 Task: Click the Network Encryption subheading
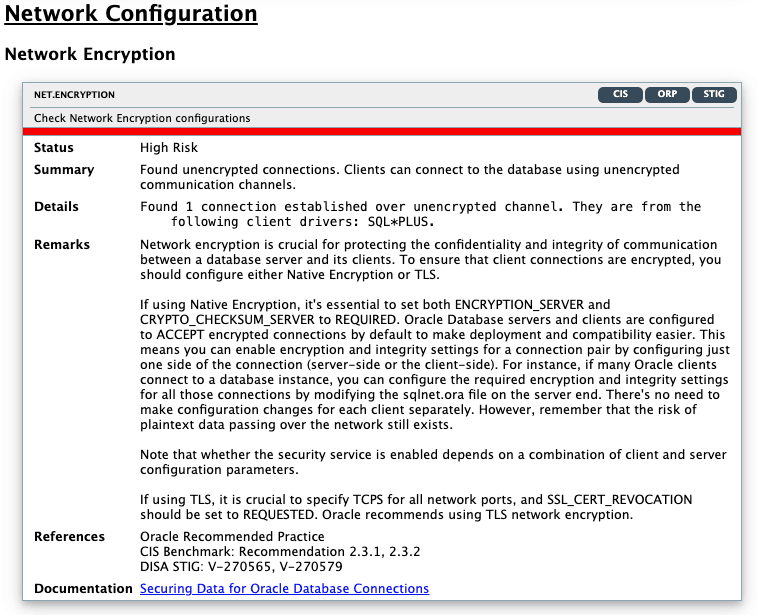coord(90,54)
